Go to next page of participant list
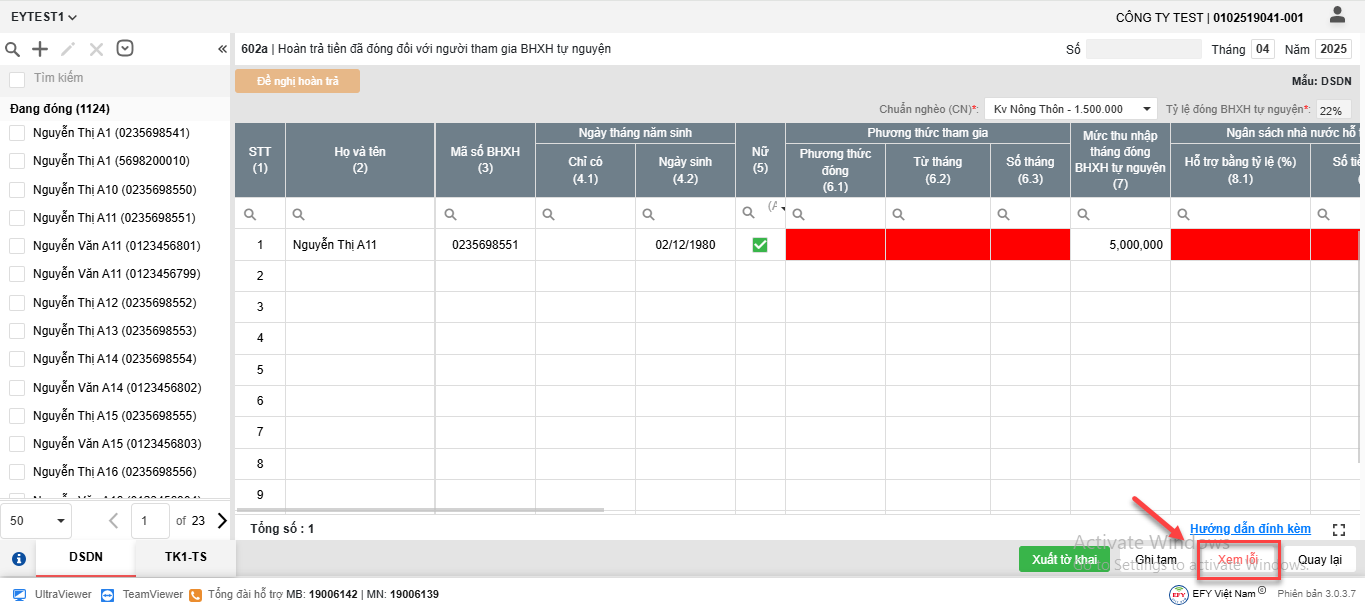1365x608 pixels. 222,520
